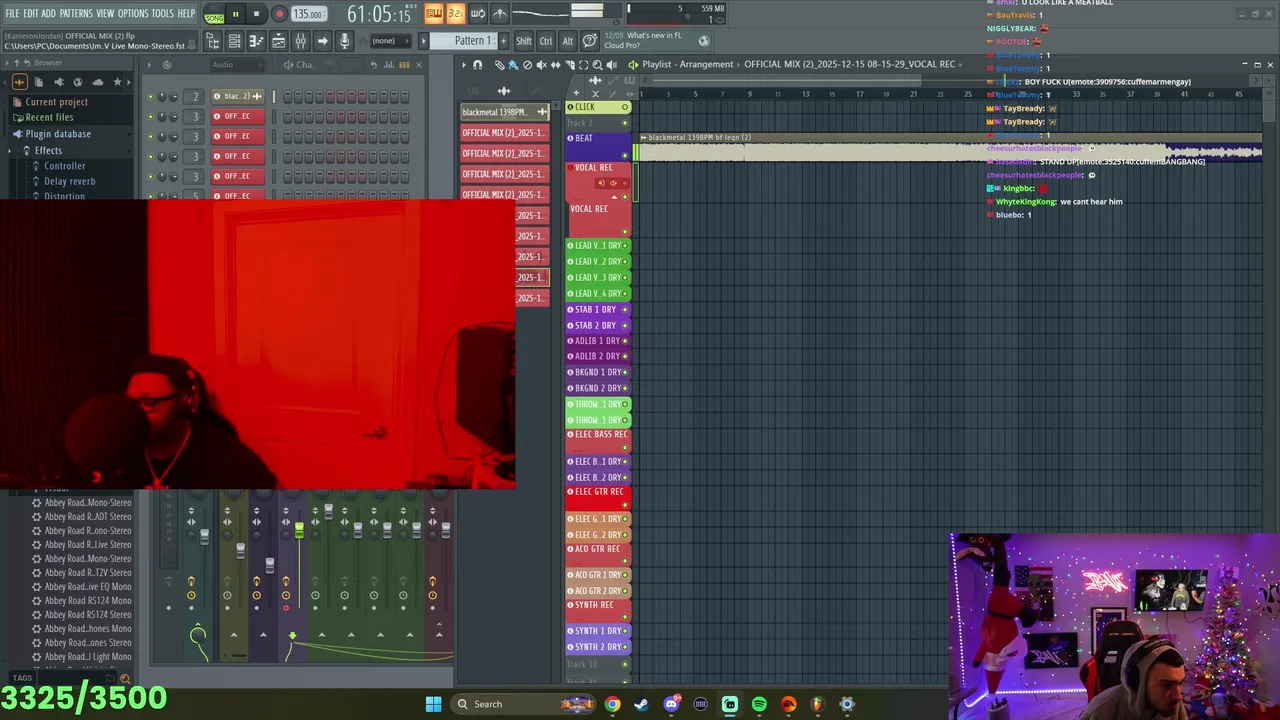Screen dimensions: 1280x720
Task: Open the Pattern 1 selector dropdown
Action: pos(463,41)
